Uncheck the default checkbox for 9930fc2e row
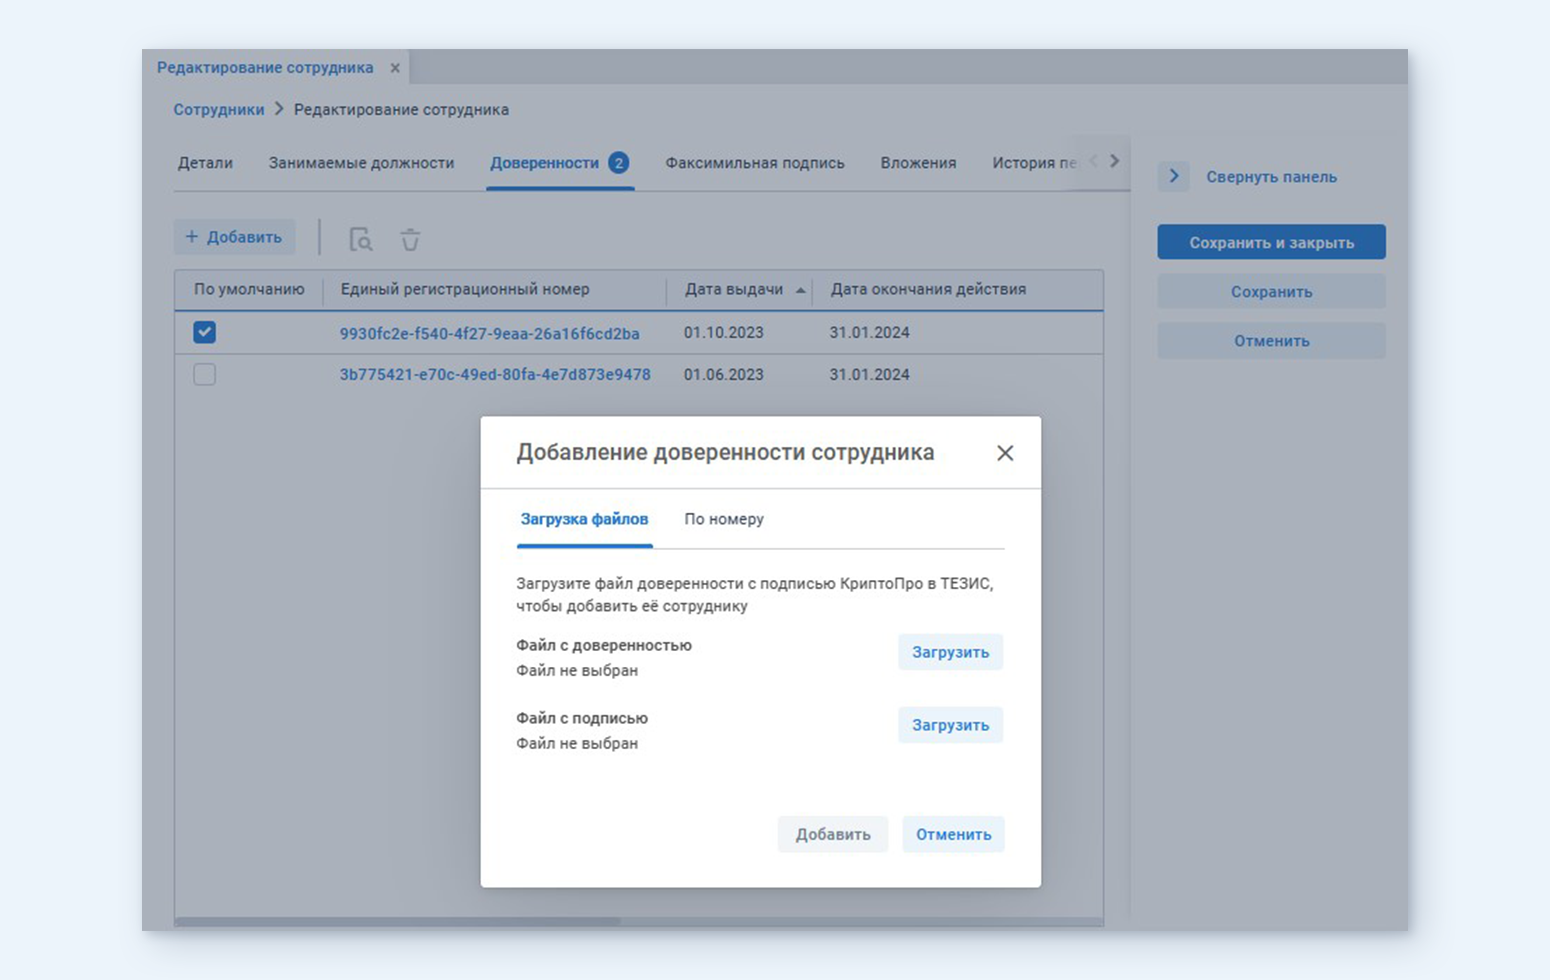This screenshot has width=1550, height=980. (x=204, y=332)
